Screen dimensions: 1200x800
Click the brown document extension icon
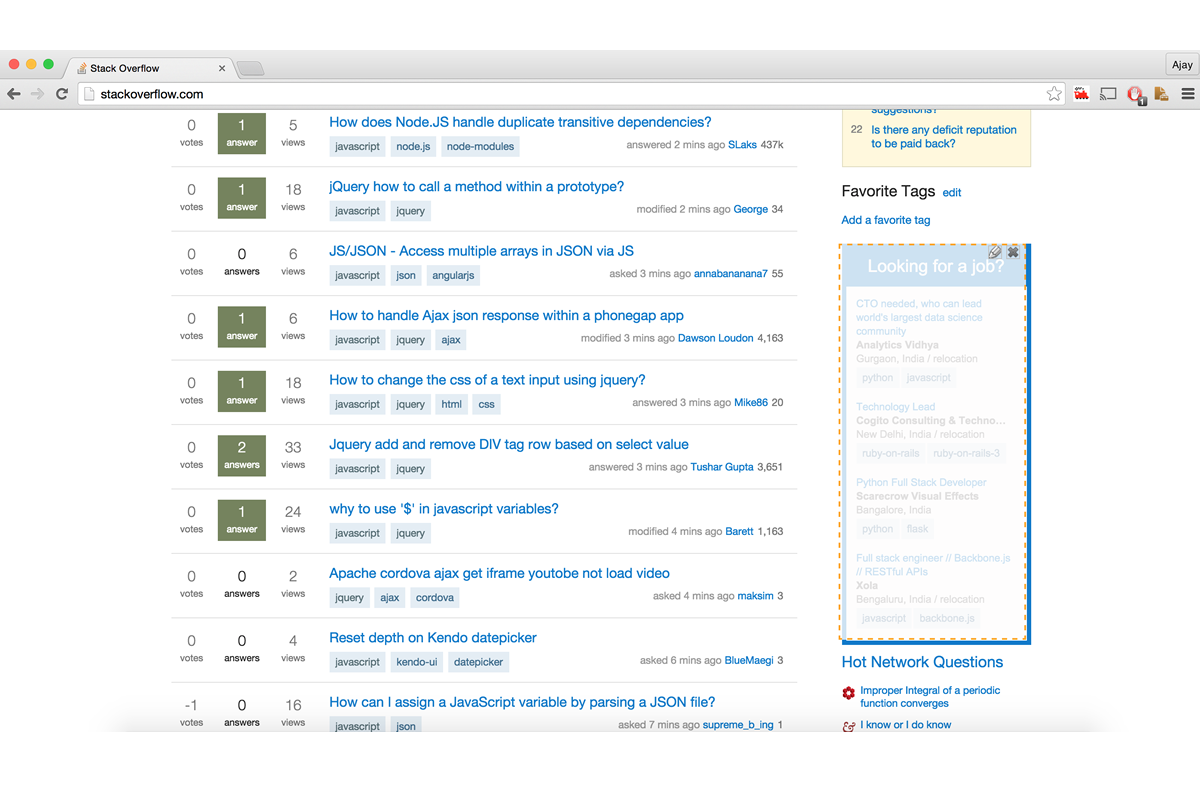pyautogui.click(x=1161, y=94)
